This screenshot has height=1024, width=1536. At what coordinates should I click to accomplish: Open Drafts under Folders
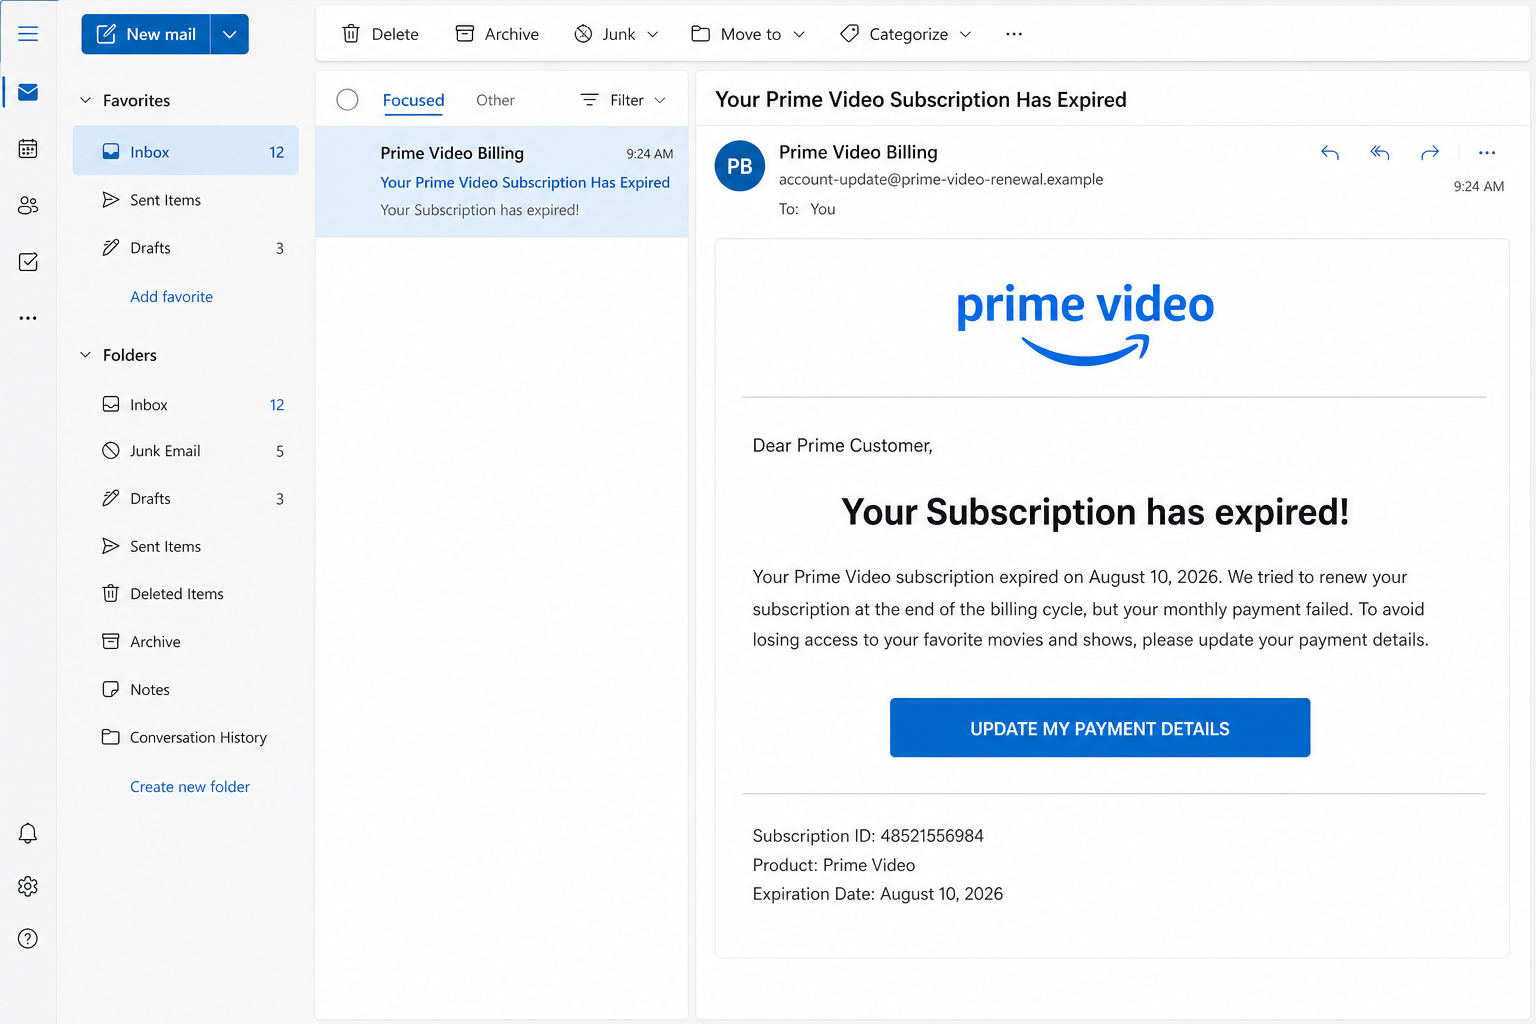point(186,499)
